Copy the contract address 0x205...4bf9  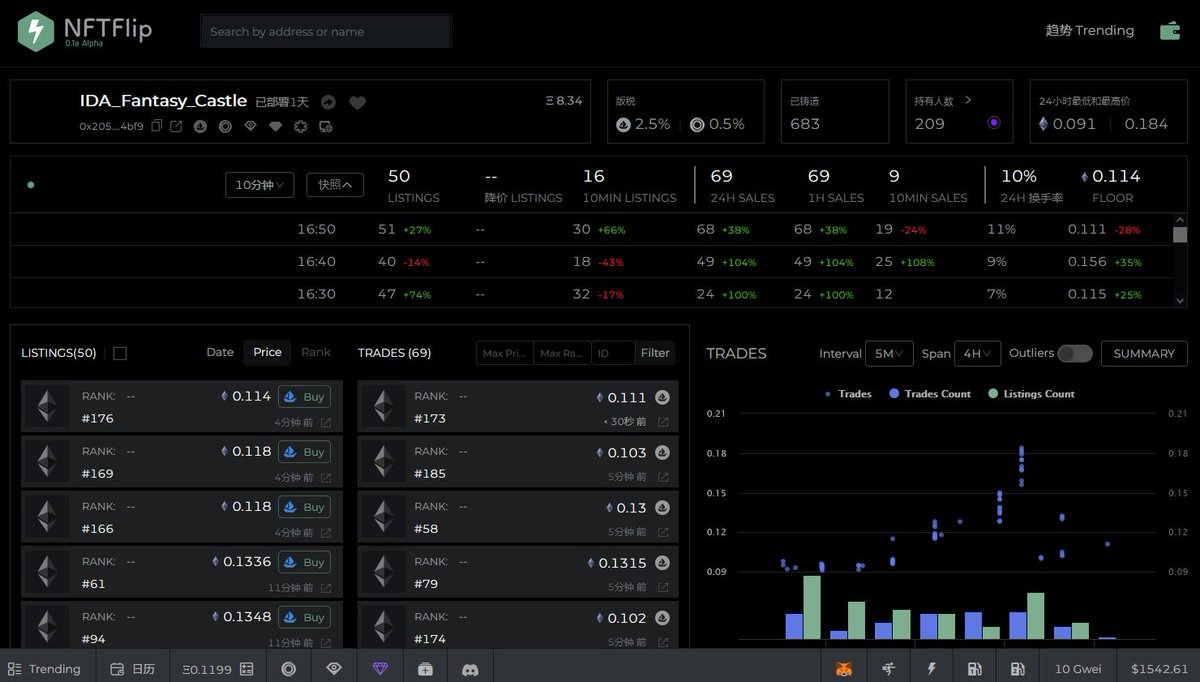tap(157, 126)
